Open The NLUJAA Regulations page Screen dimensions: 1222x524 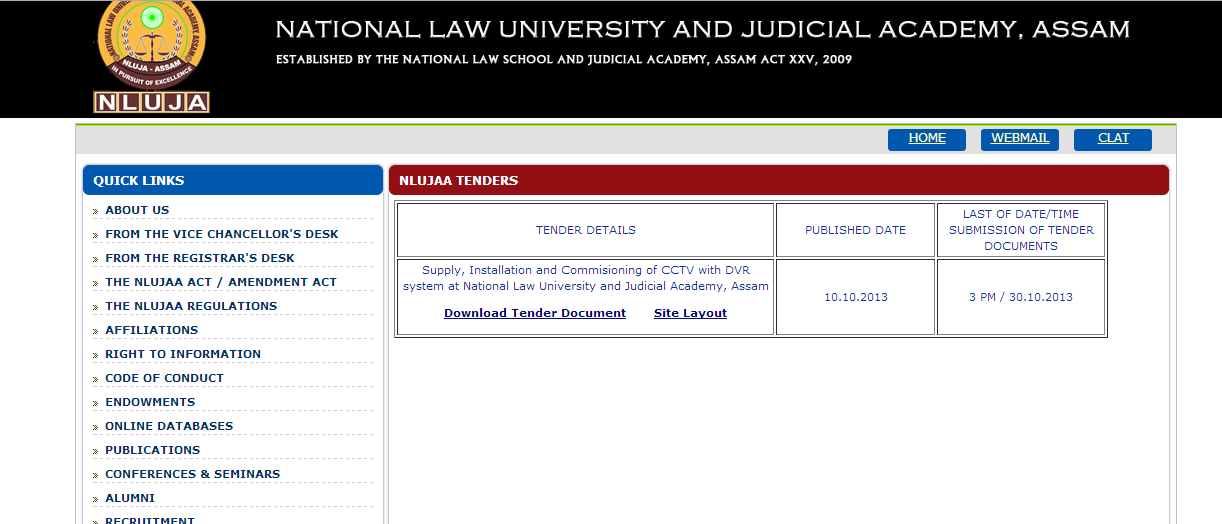[x=191, y=306]
